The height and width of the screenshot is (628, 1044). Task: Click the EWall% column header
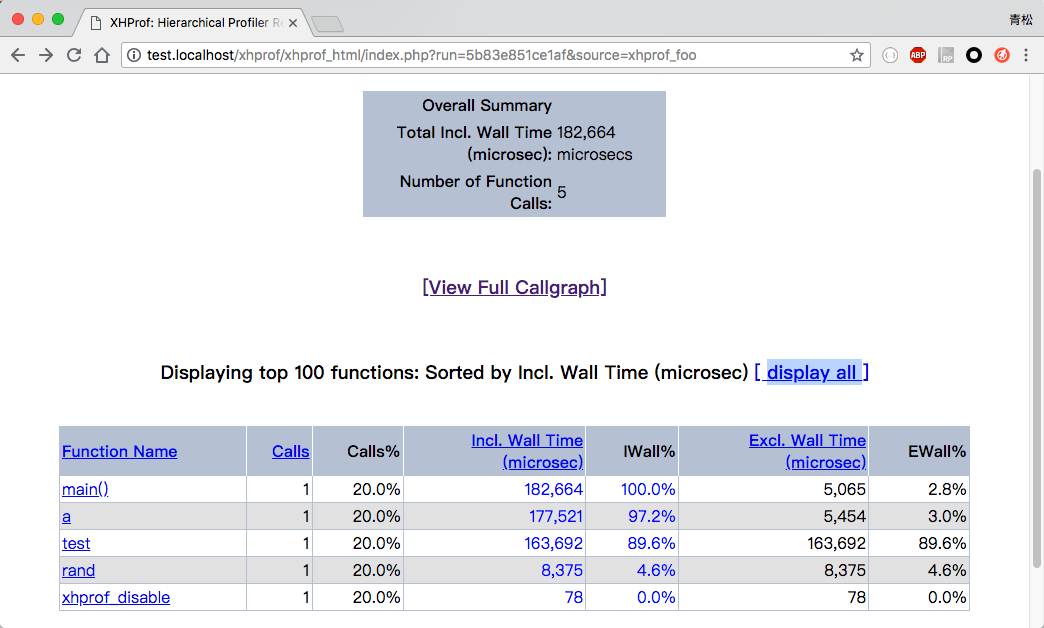pyautogui.click(x=937, y=452)
